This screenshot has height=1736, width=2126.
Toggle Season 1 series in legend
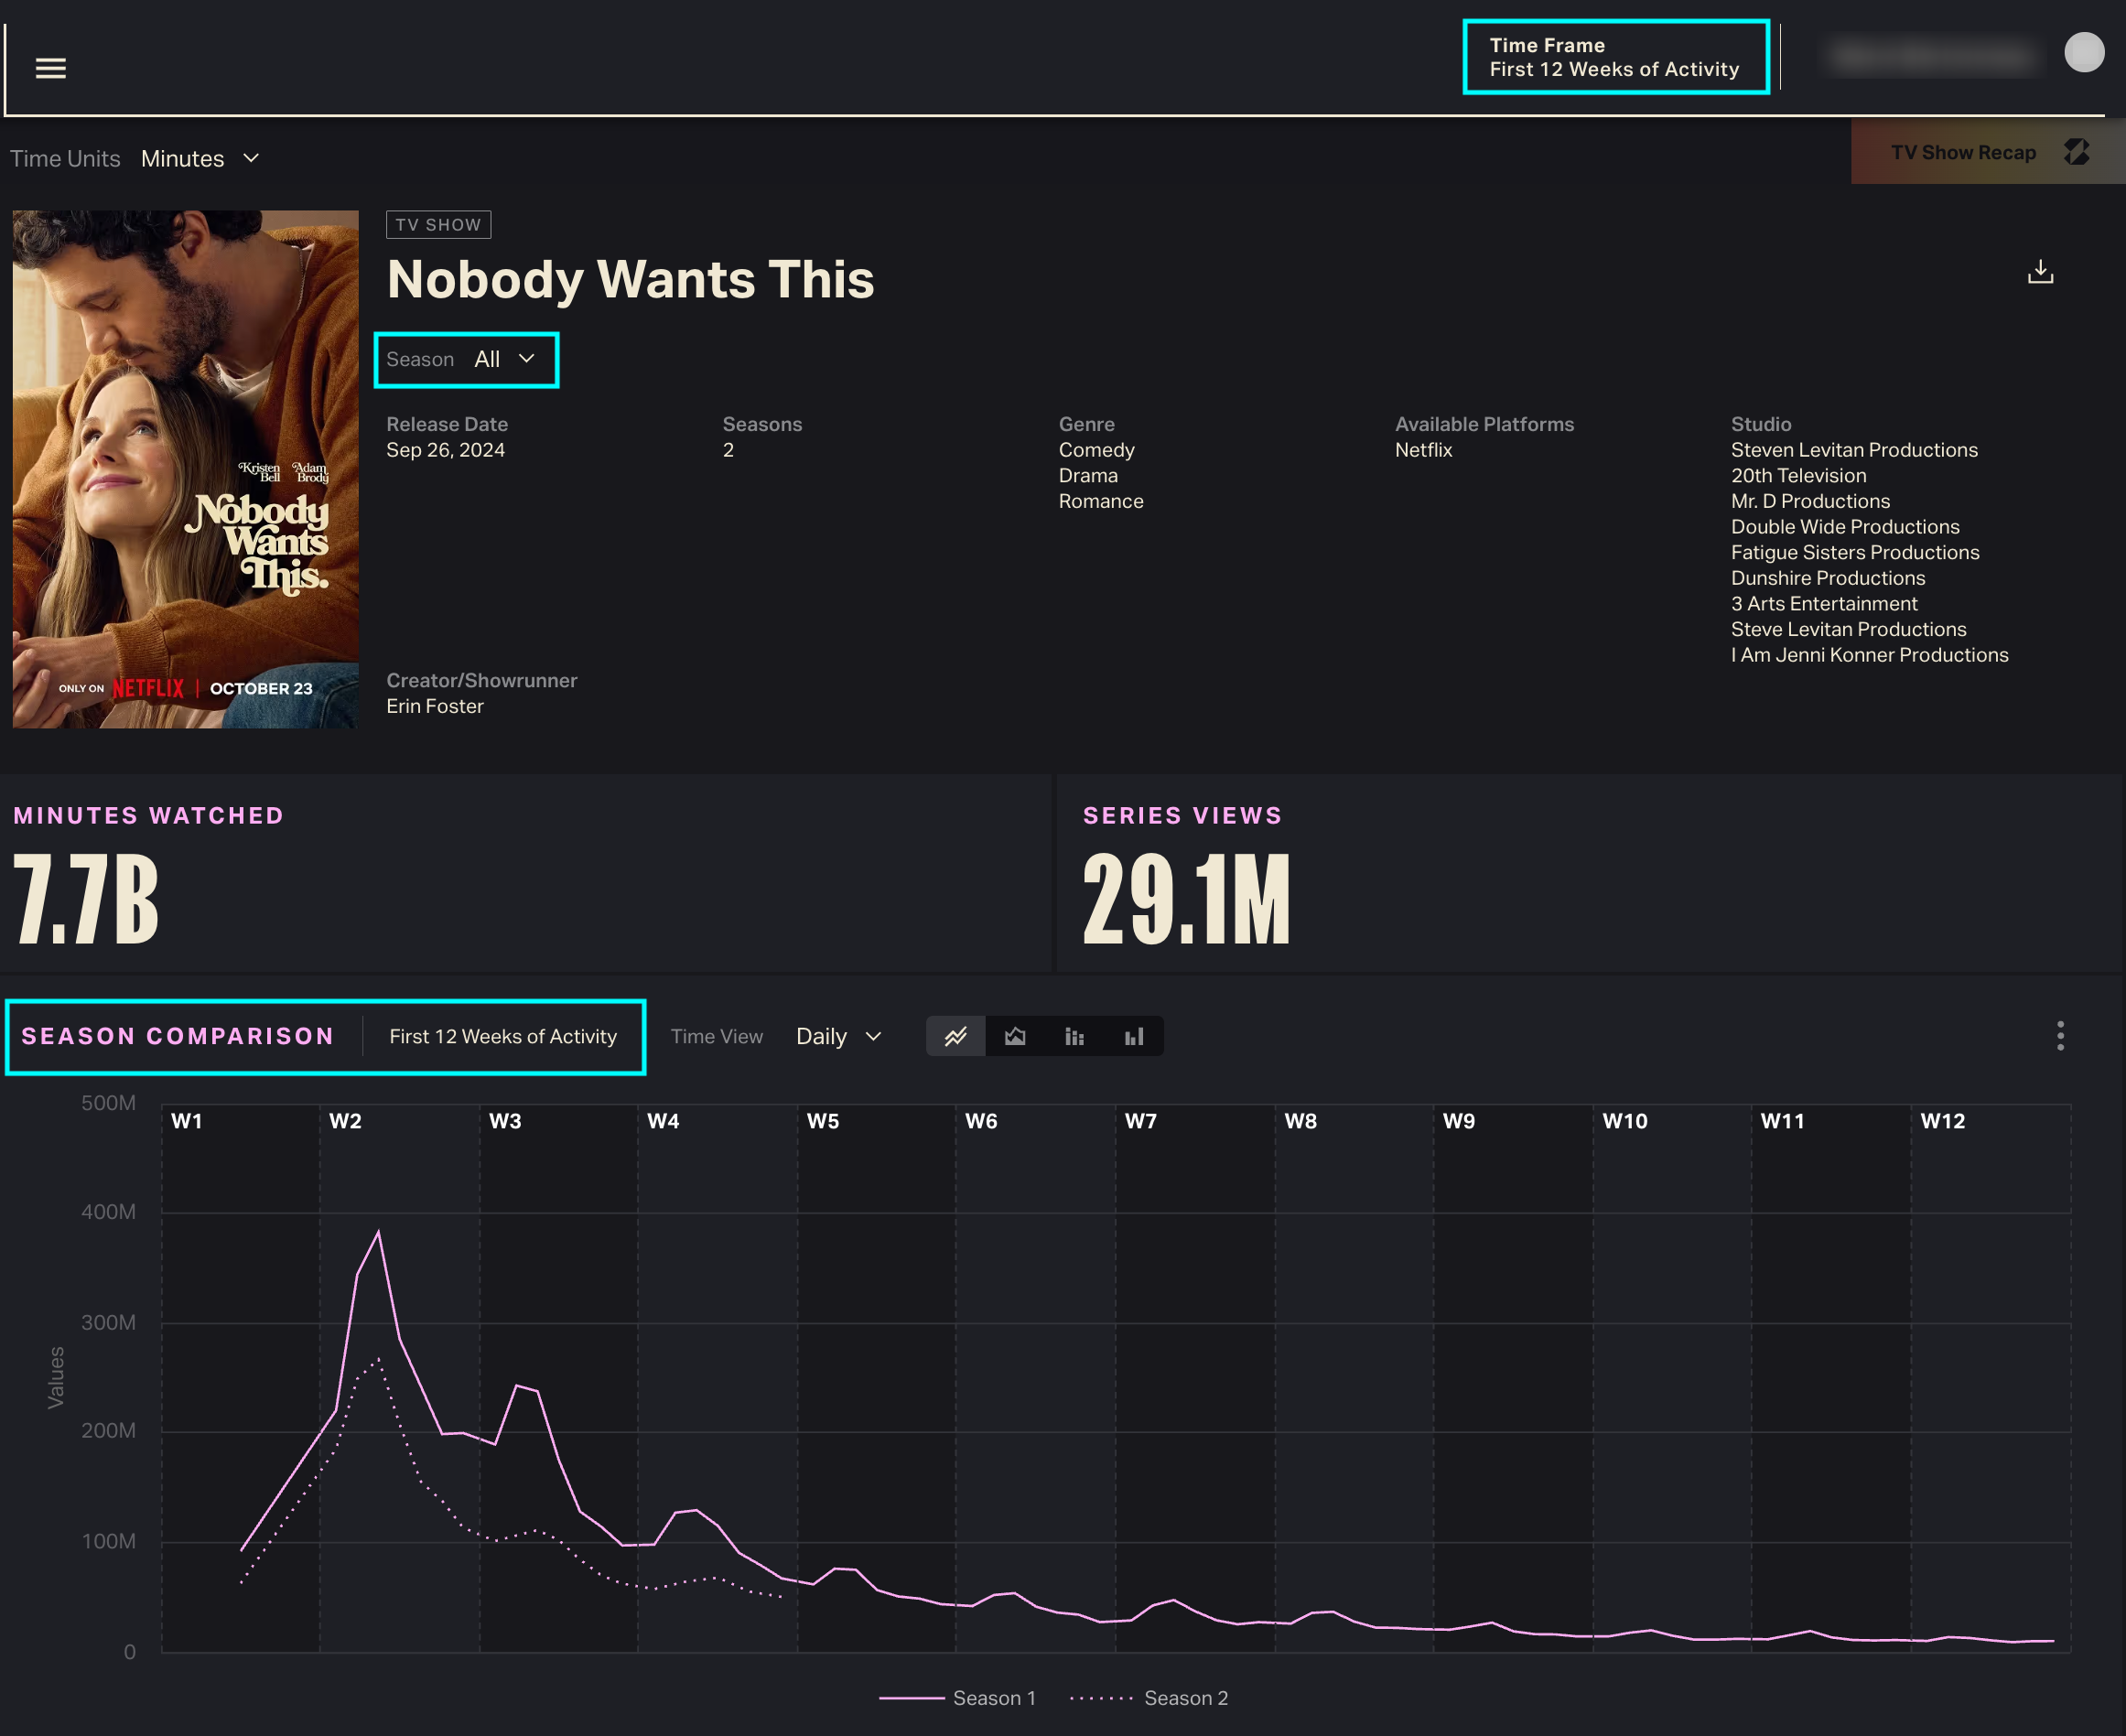point(993,1698)
